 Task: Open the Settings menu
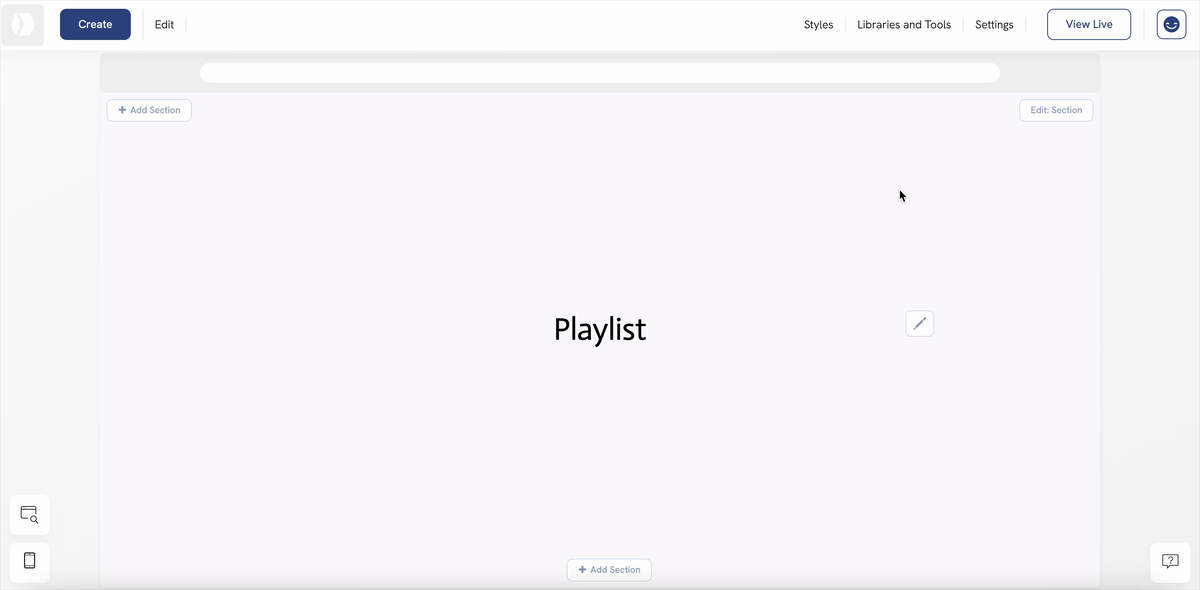(994, 24)
